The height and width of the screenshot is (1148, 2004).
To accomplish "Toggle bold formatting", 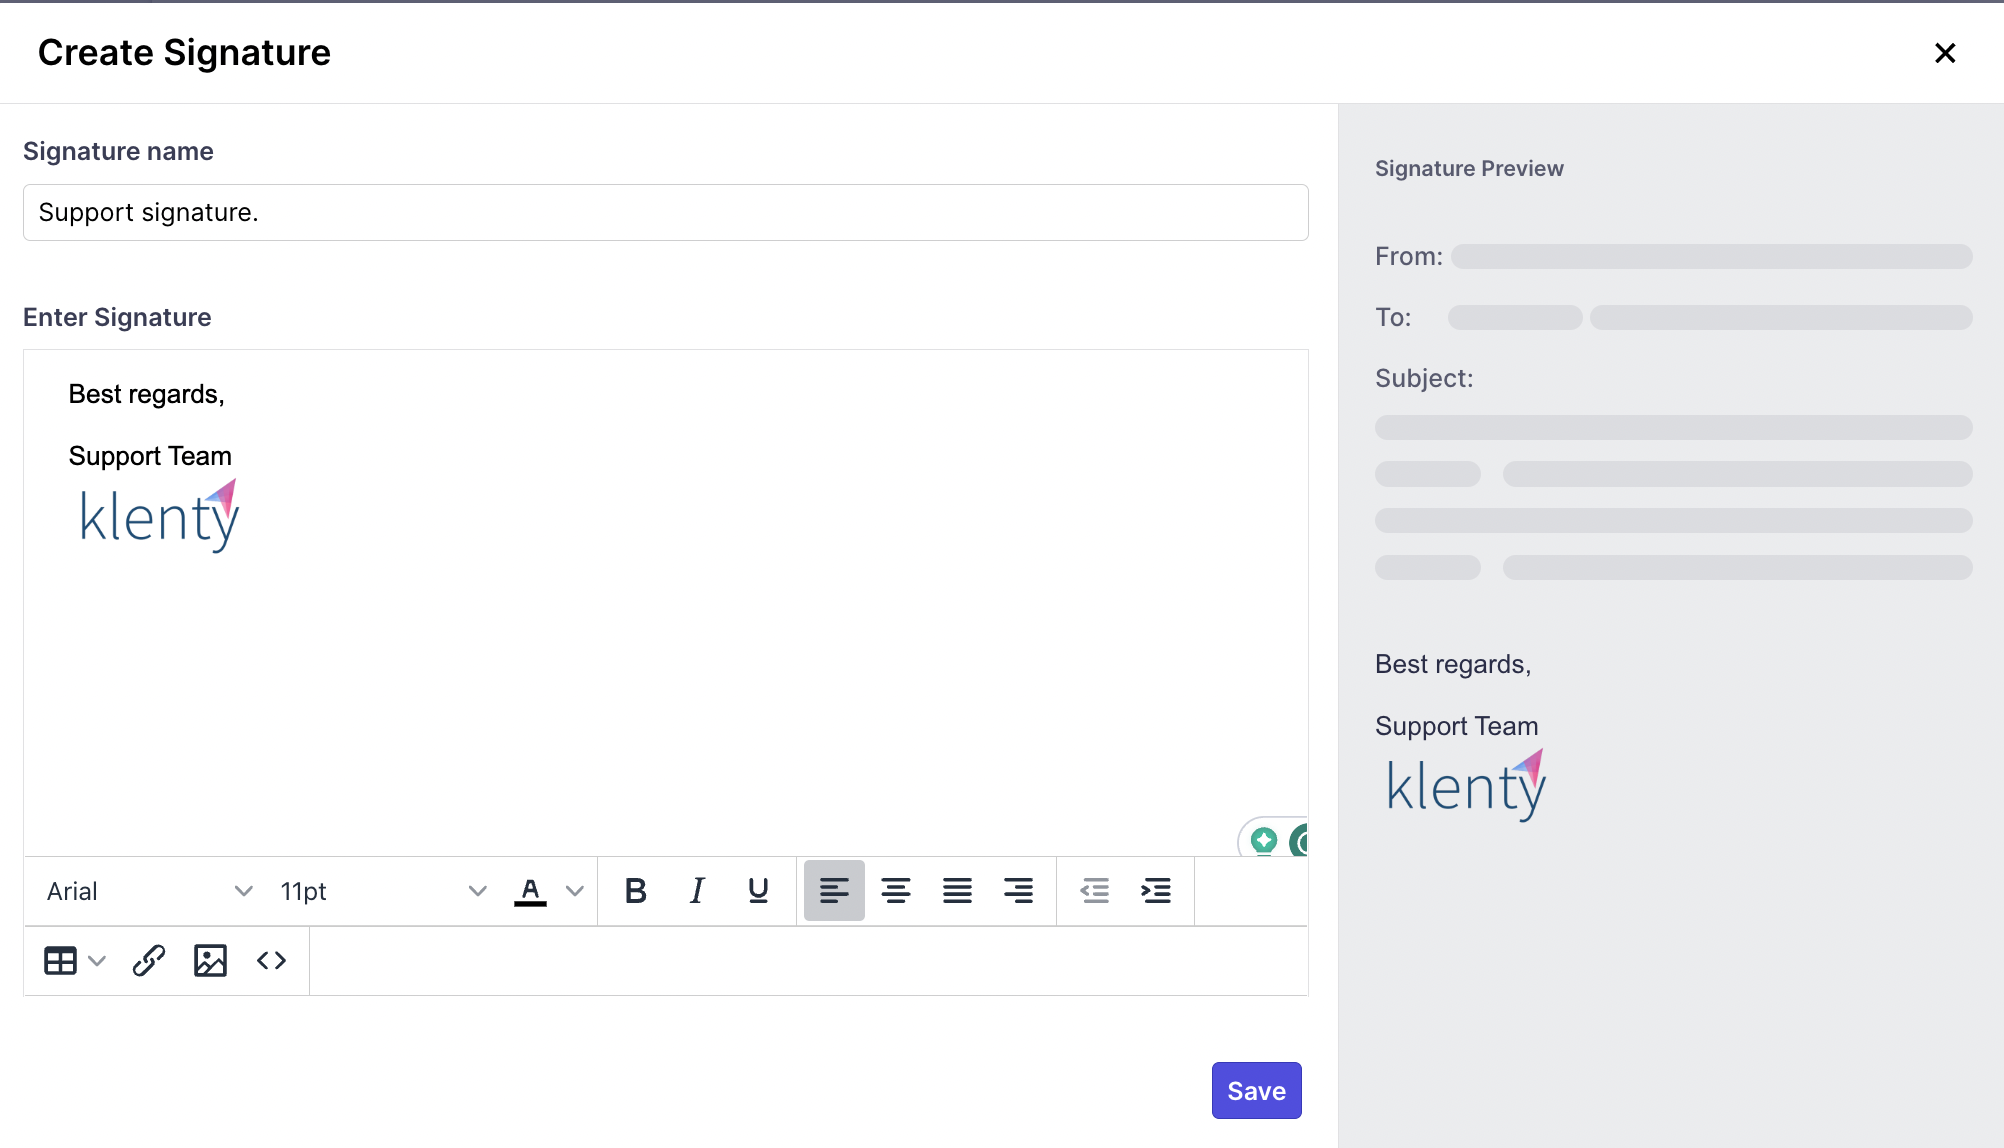I will tap(635, 890).
